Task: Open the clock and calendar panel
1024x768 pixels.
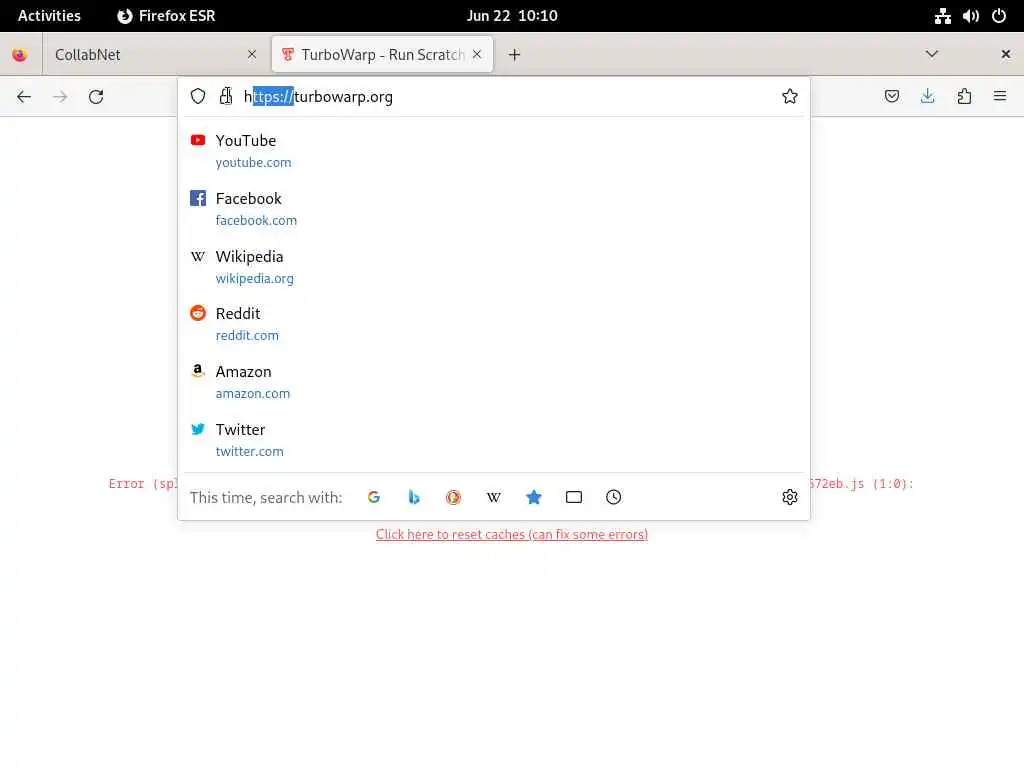Action: coord(512,16)
